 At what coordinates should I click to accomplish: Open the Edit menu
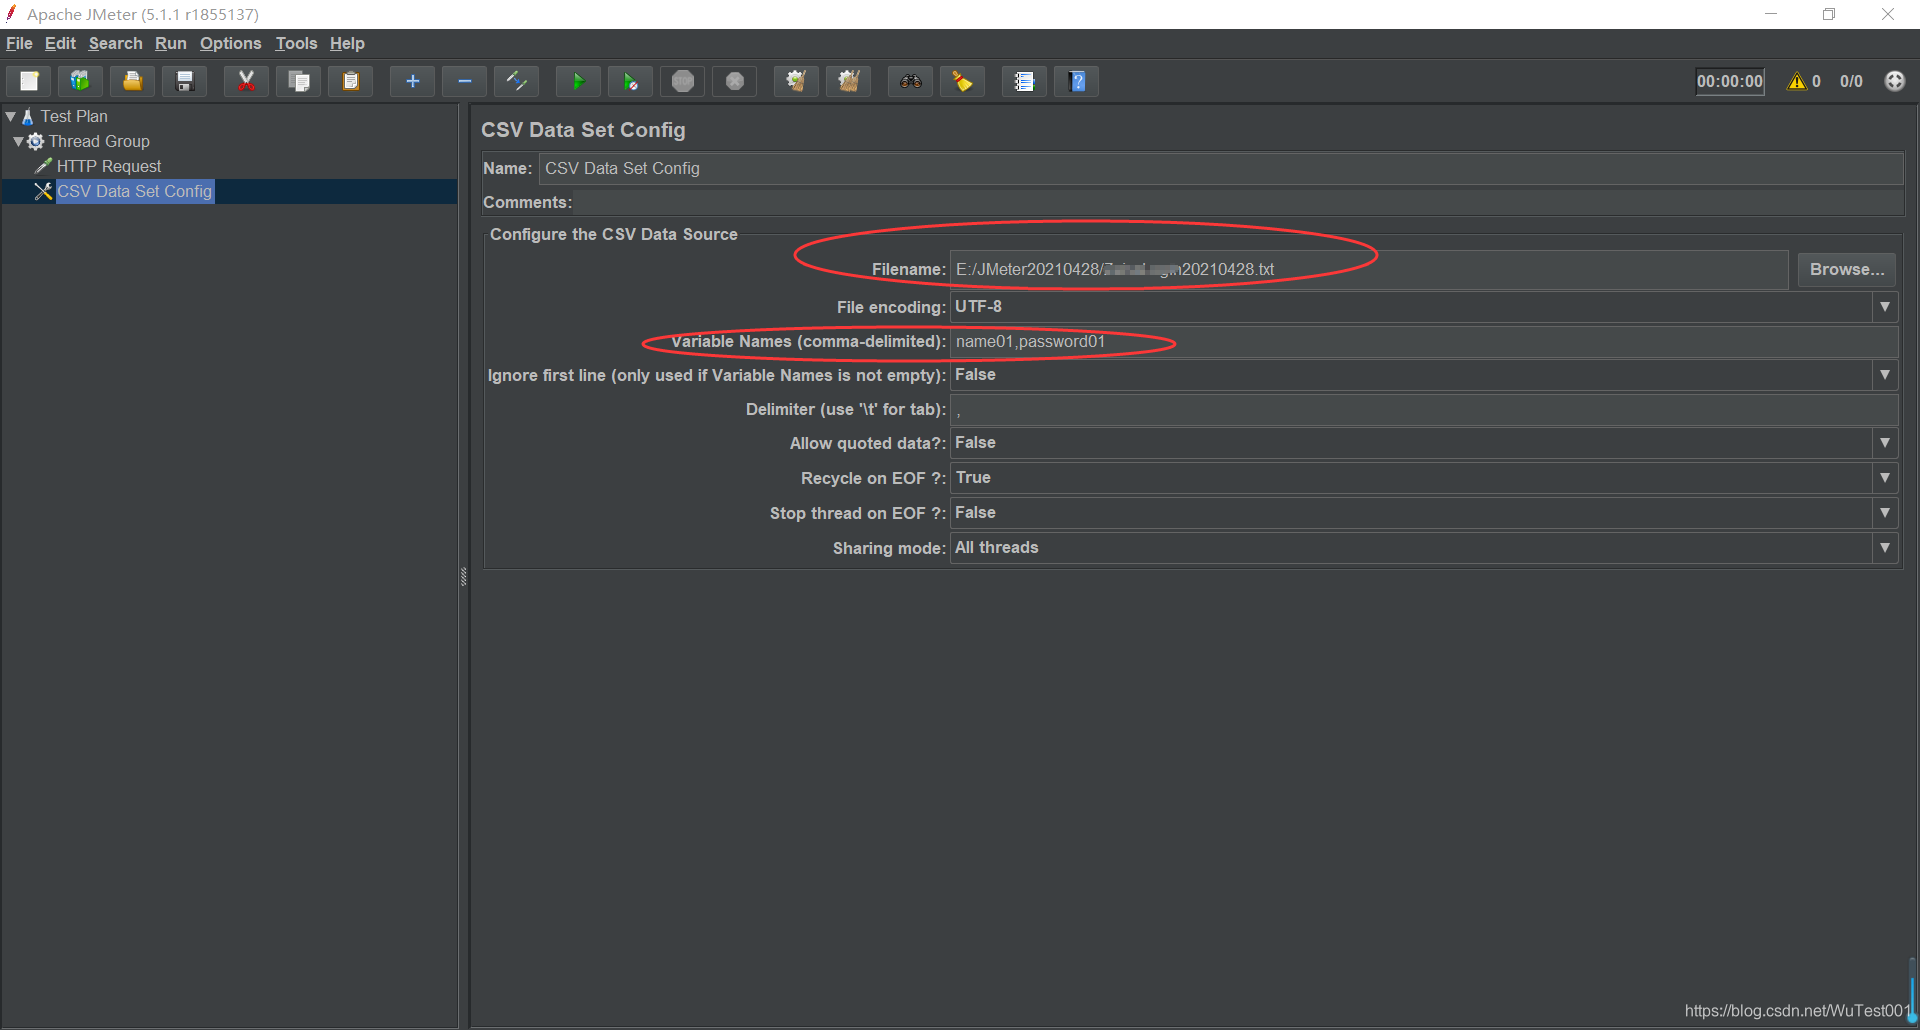pos(60,43)
